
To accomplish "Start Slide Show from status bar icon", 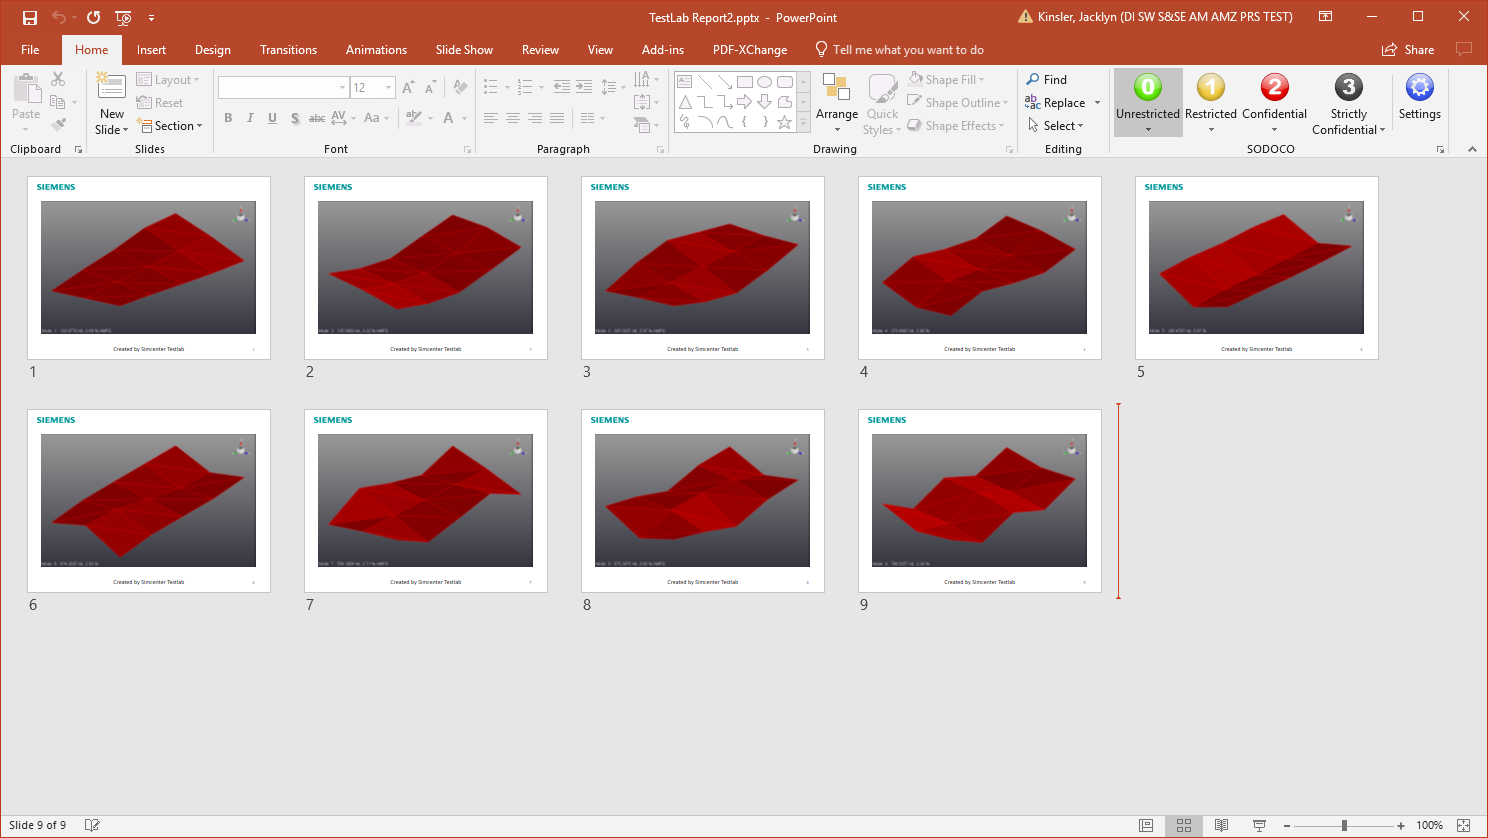I will tap(1259, 825).
